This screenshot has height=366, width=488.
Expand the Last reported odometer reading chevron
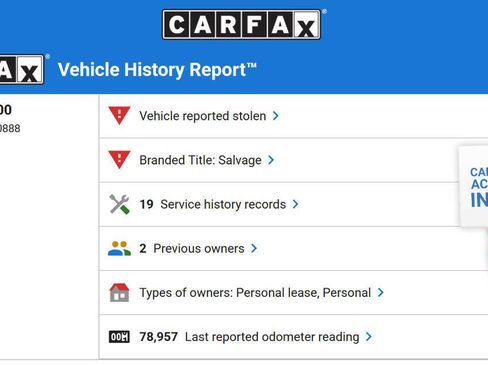tap(369, 337)
